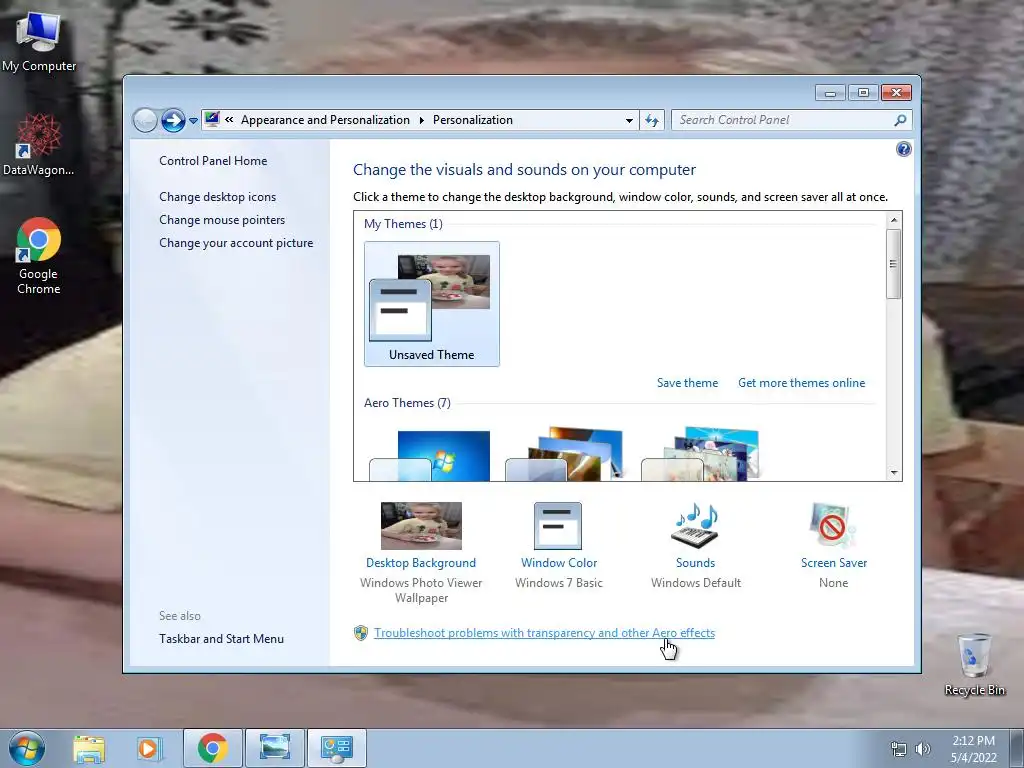Screen dimensions: 1024x768
Task: Click the Start button orb
Action: click(27, 748)
